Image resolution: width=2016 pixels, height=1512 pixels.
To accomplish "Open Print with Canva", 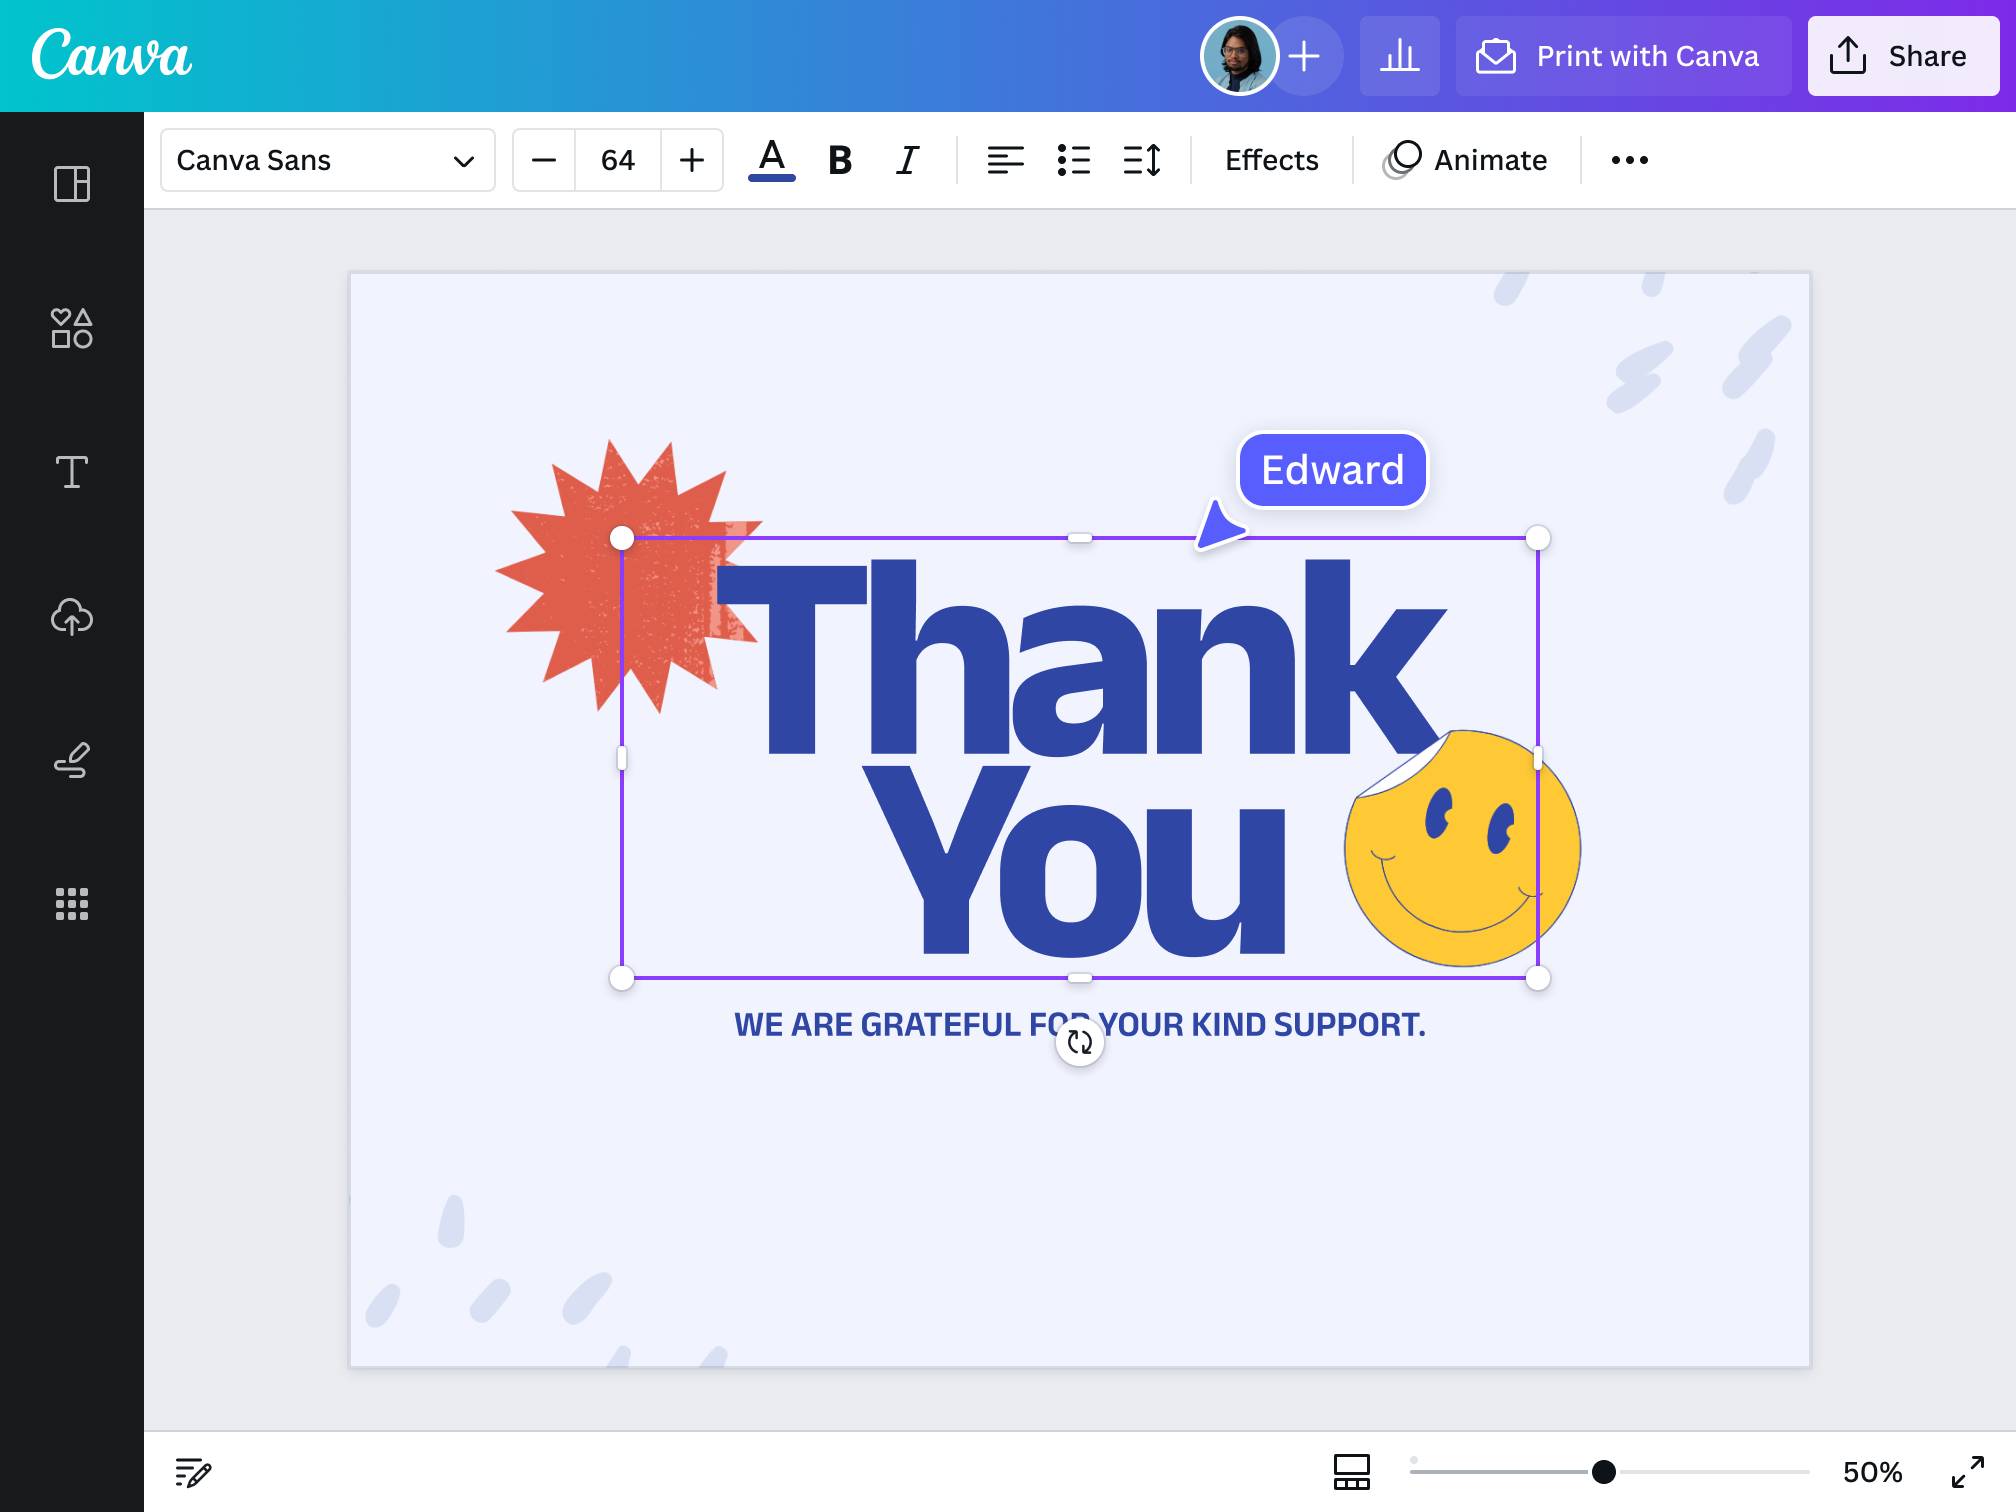I will click(x=1621, y=56).
